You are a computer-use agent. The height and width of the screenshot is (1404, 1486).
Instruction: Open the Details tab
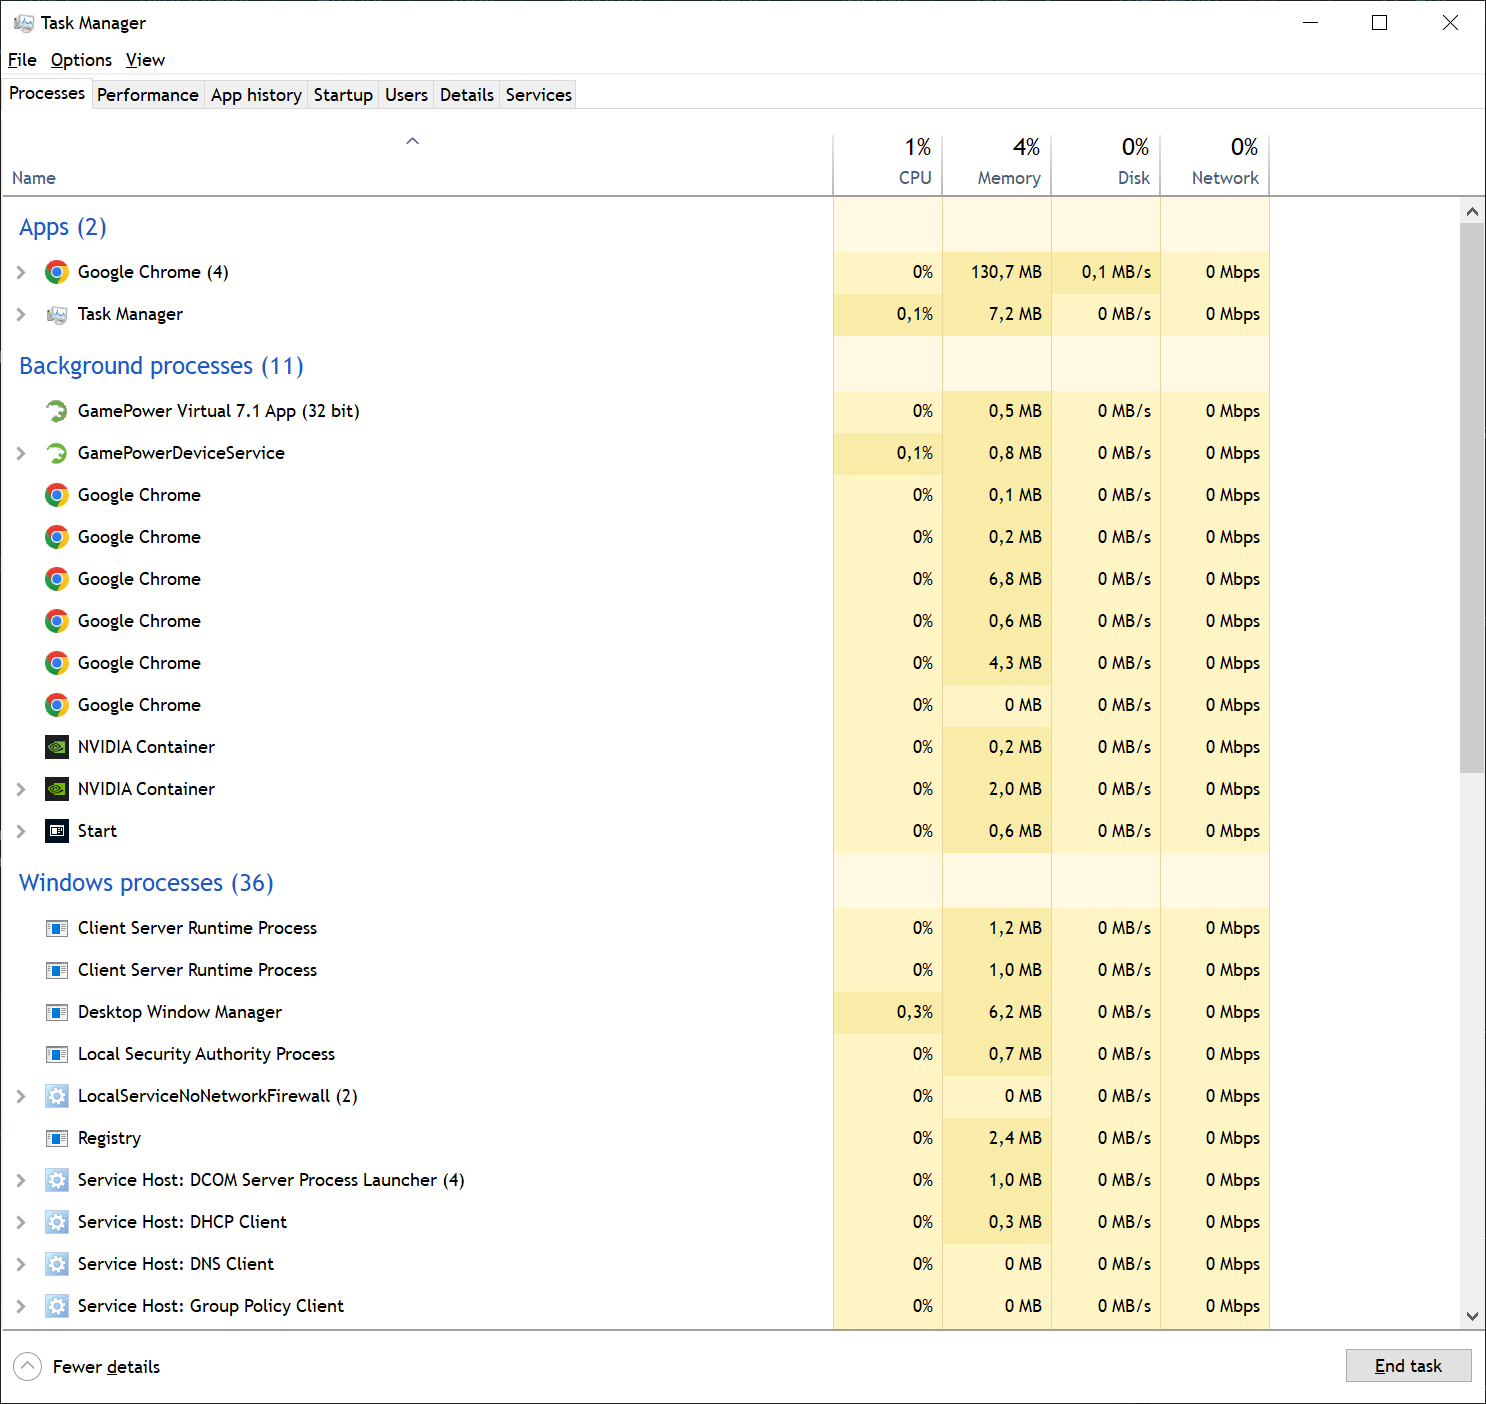[x=467, y=95]
